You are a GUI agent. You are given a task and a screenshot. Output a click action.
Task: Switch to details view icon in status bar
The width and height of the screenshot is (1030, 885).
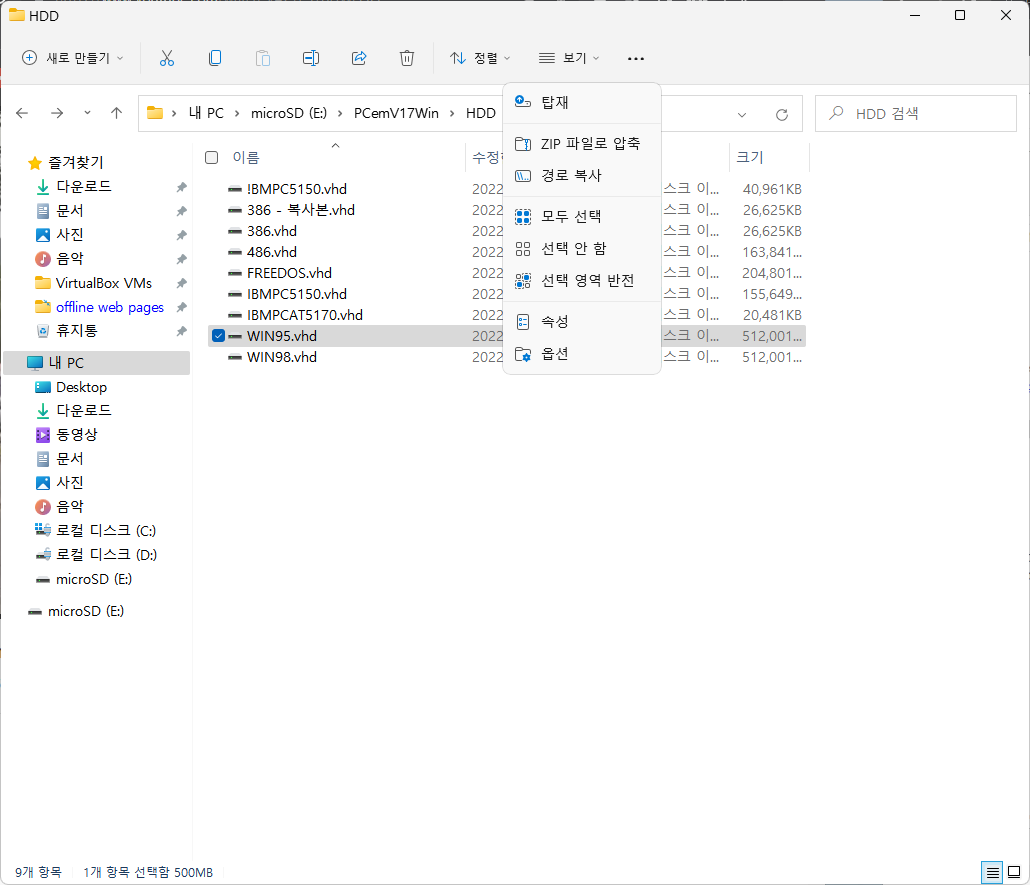coord(992,873)
